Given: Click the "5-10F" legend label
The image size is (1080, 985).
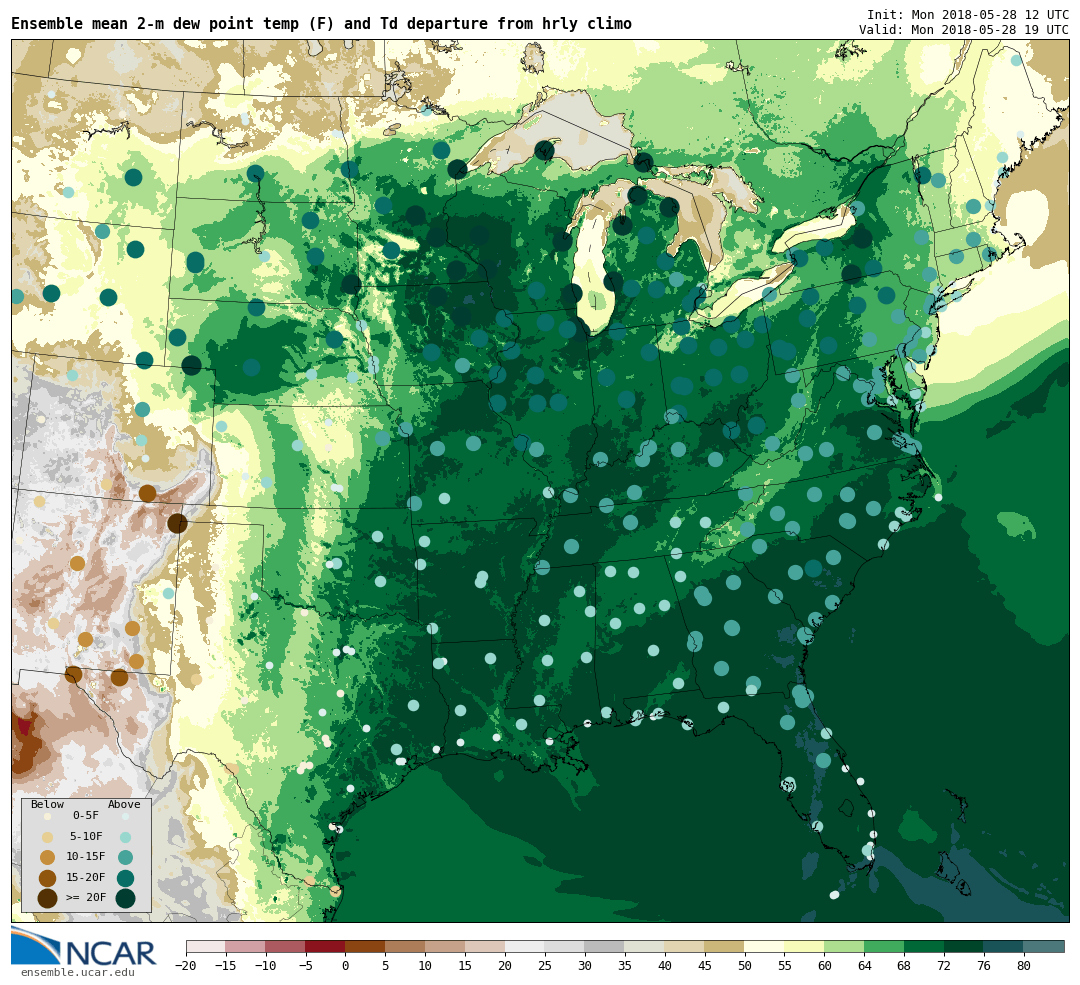Looking at the screenshot, I should tap(86, 836).
